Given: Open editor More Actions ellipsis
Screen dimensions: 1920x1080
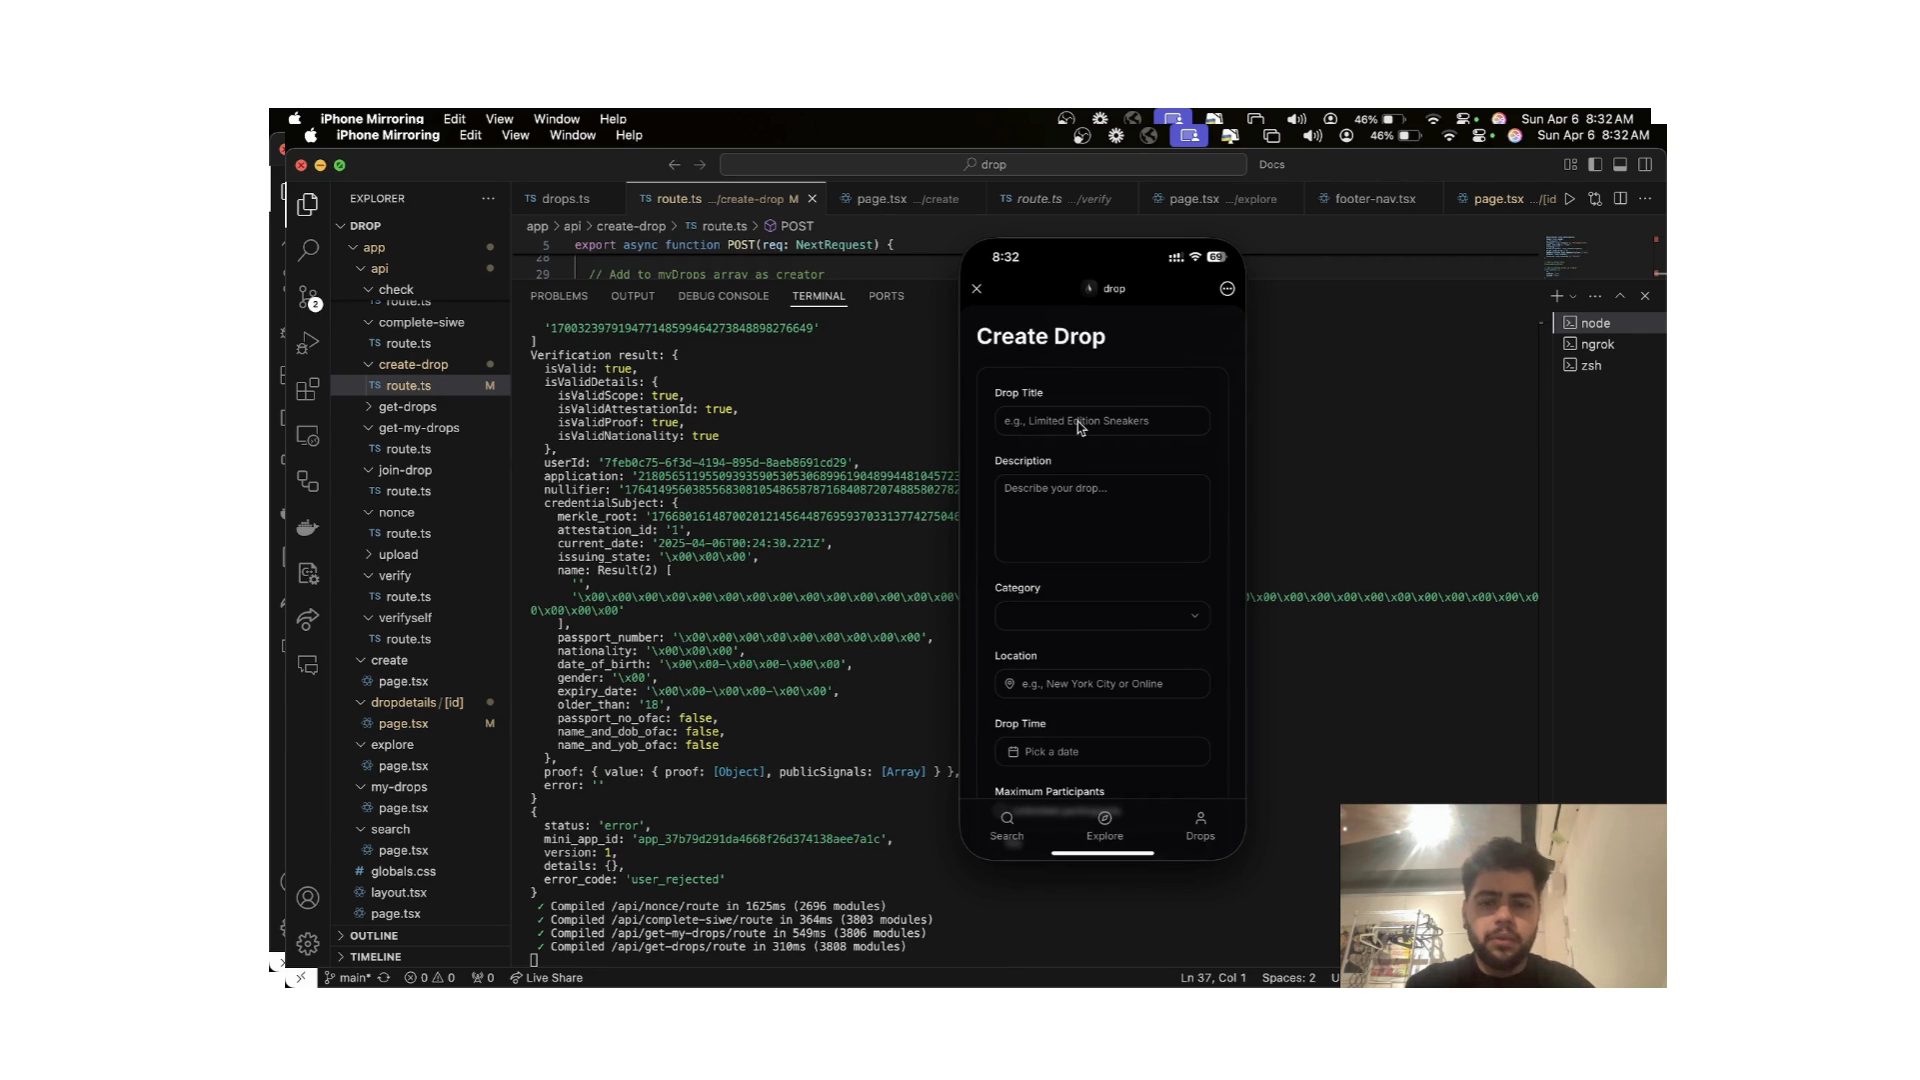Looking at the screenshot, I should (1645, 199).
